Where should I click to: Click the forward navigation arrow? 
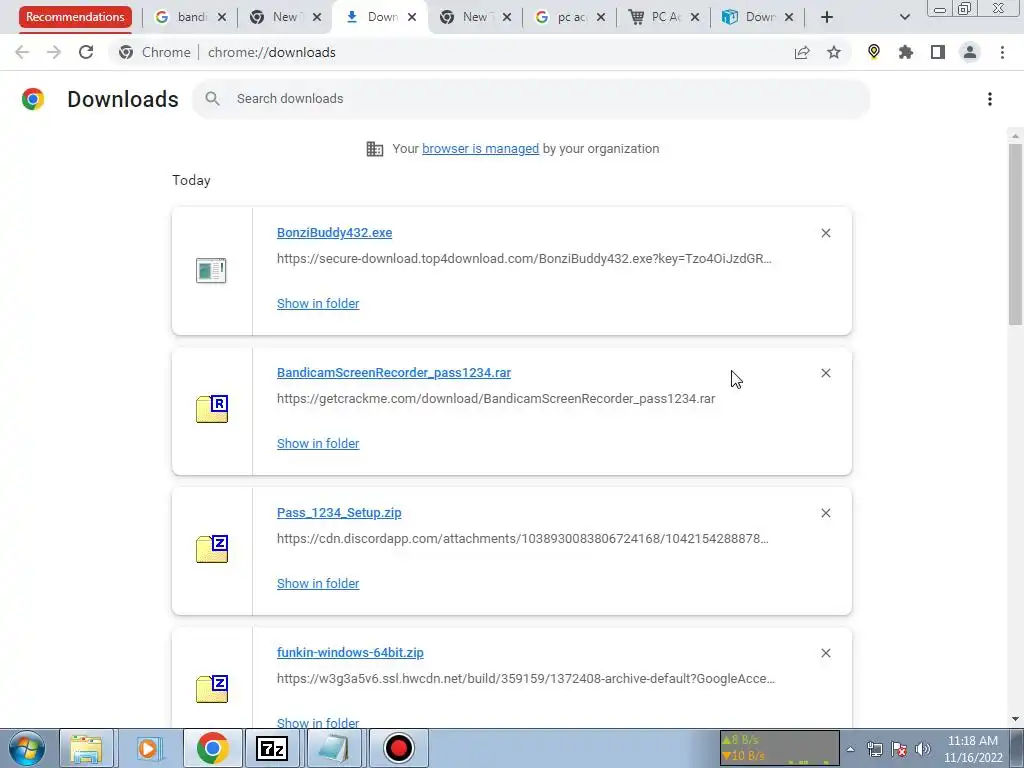(54, 52)
